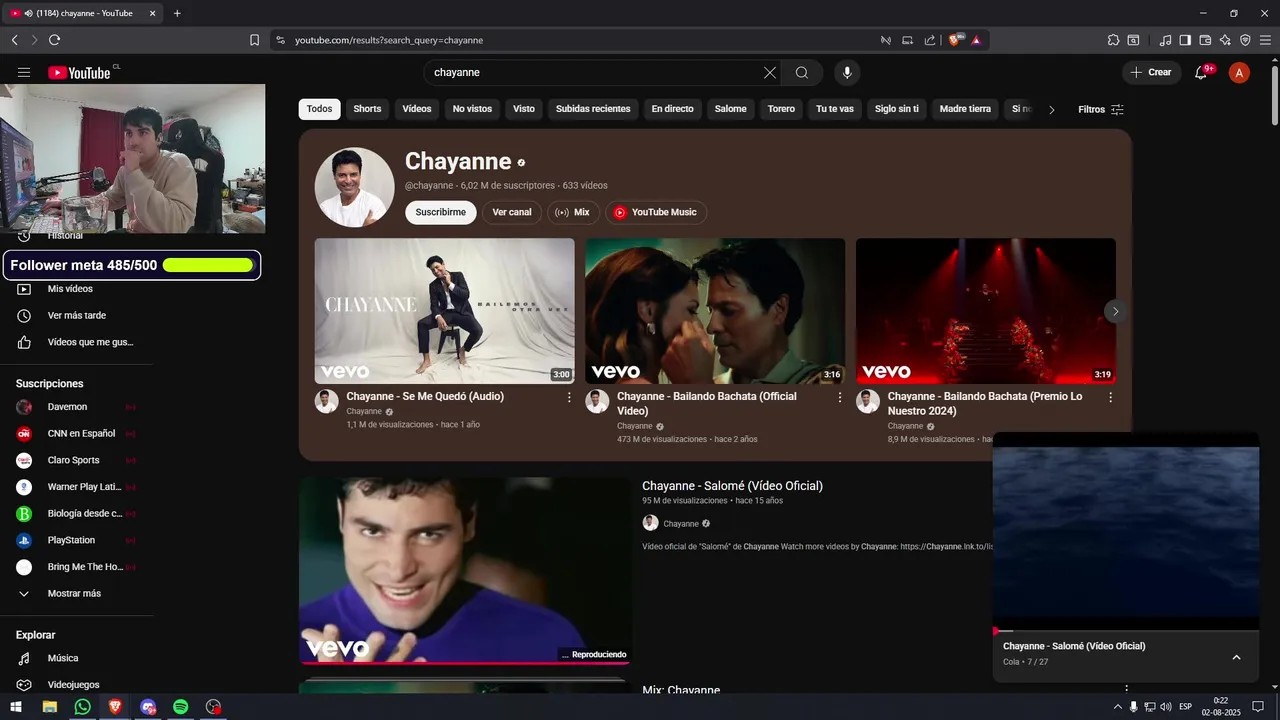
Task: Filter by En directo
Action: (x=672, y=109)
